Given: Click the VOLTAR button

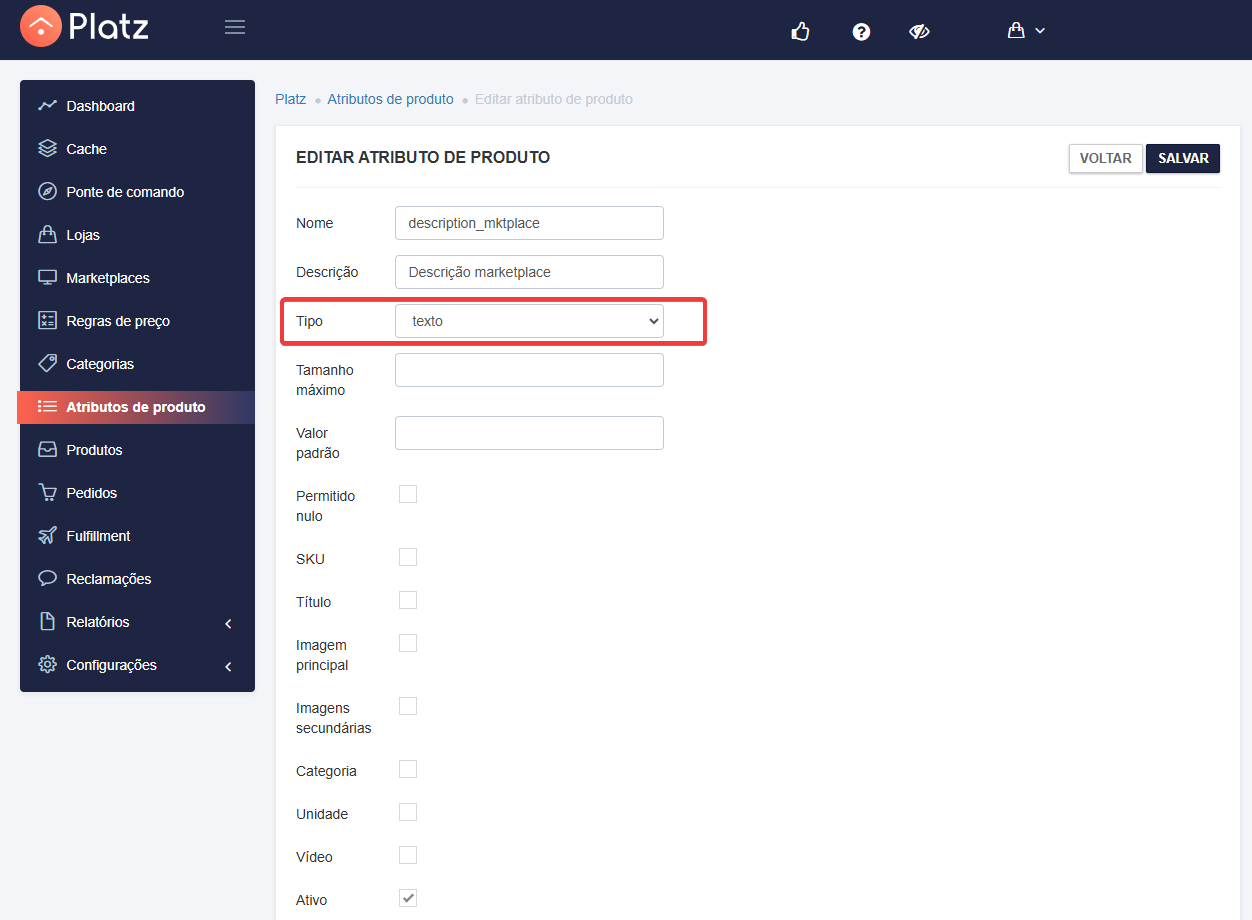Looking at the screenshot, I should coord(1105,158).
